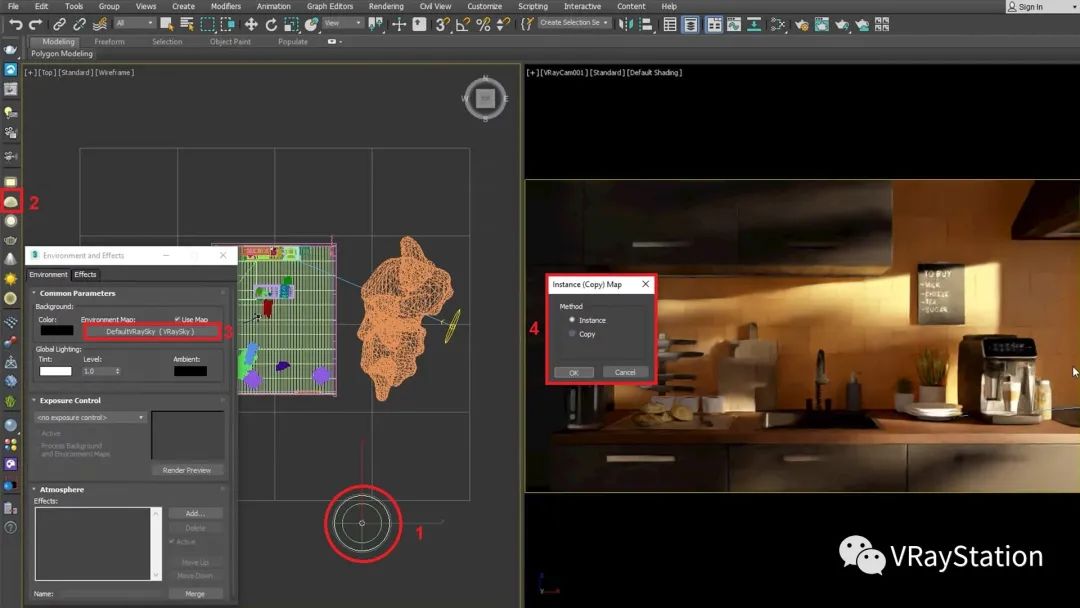
Task: Select the Rotate transform tool
Action: click(x=271, y=24)
